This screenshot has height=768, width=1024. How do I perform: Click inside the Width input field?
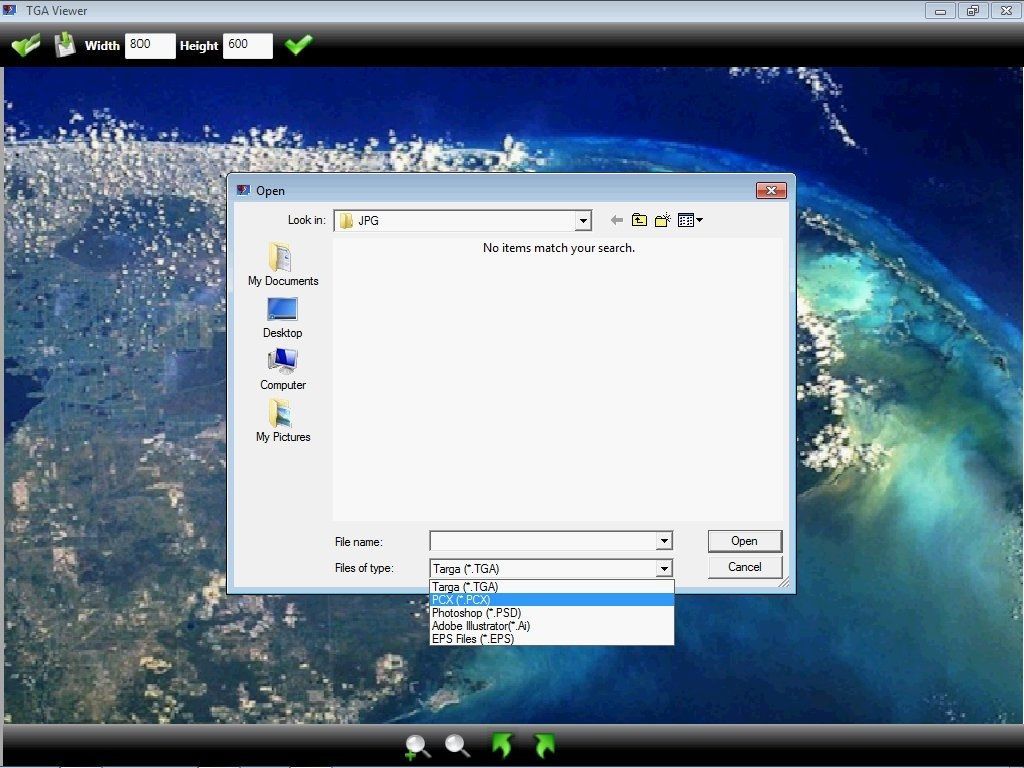click(x=149, y=45)
